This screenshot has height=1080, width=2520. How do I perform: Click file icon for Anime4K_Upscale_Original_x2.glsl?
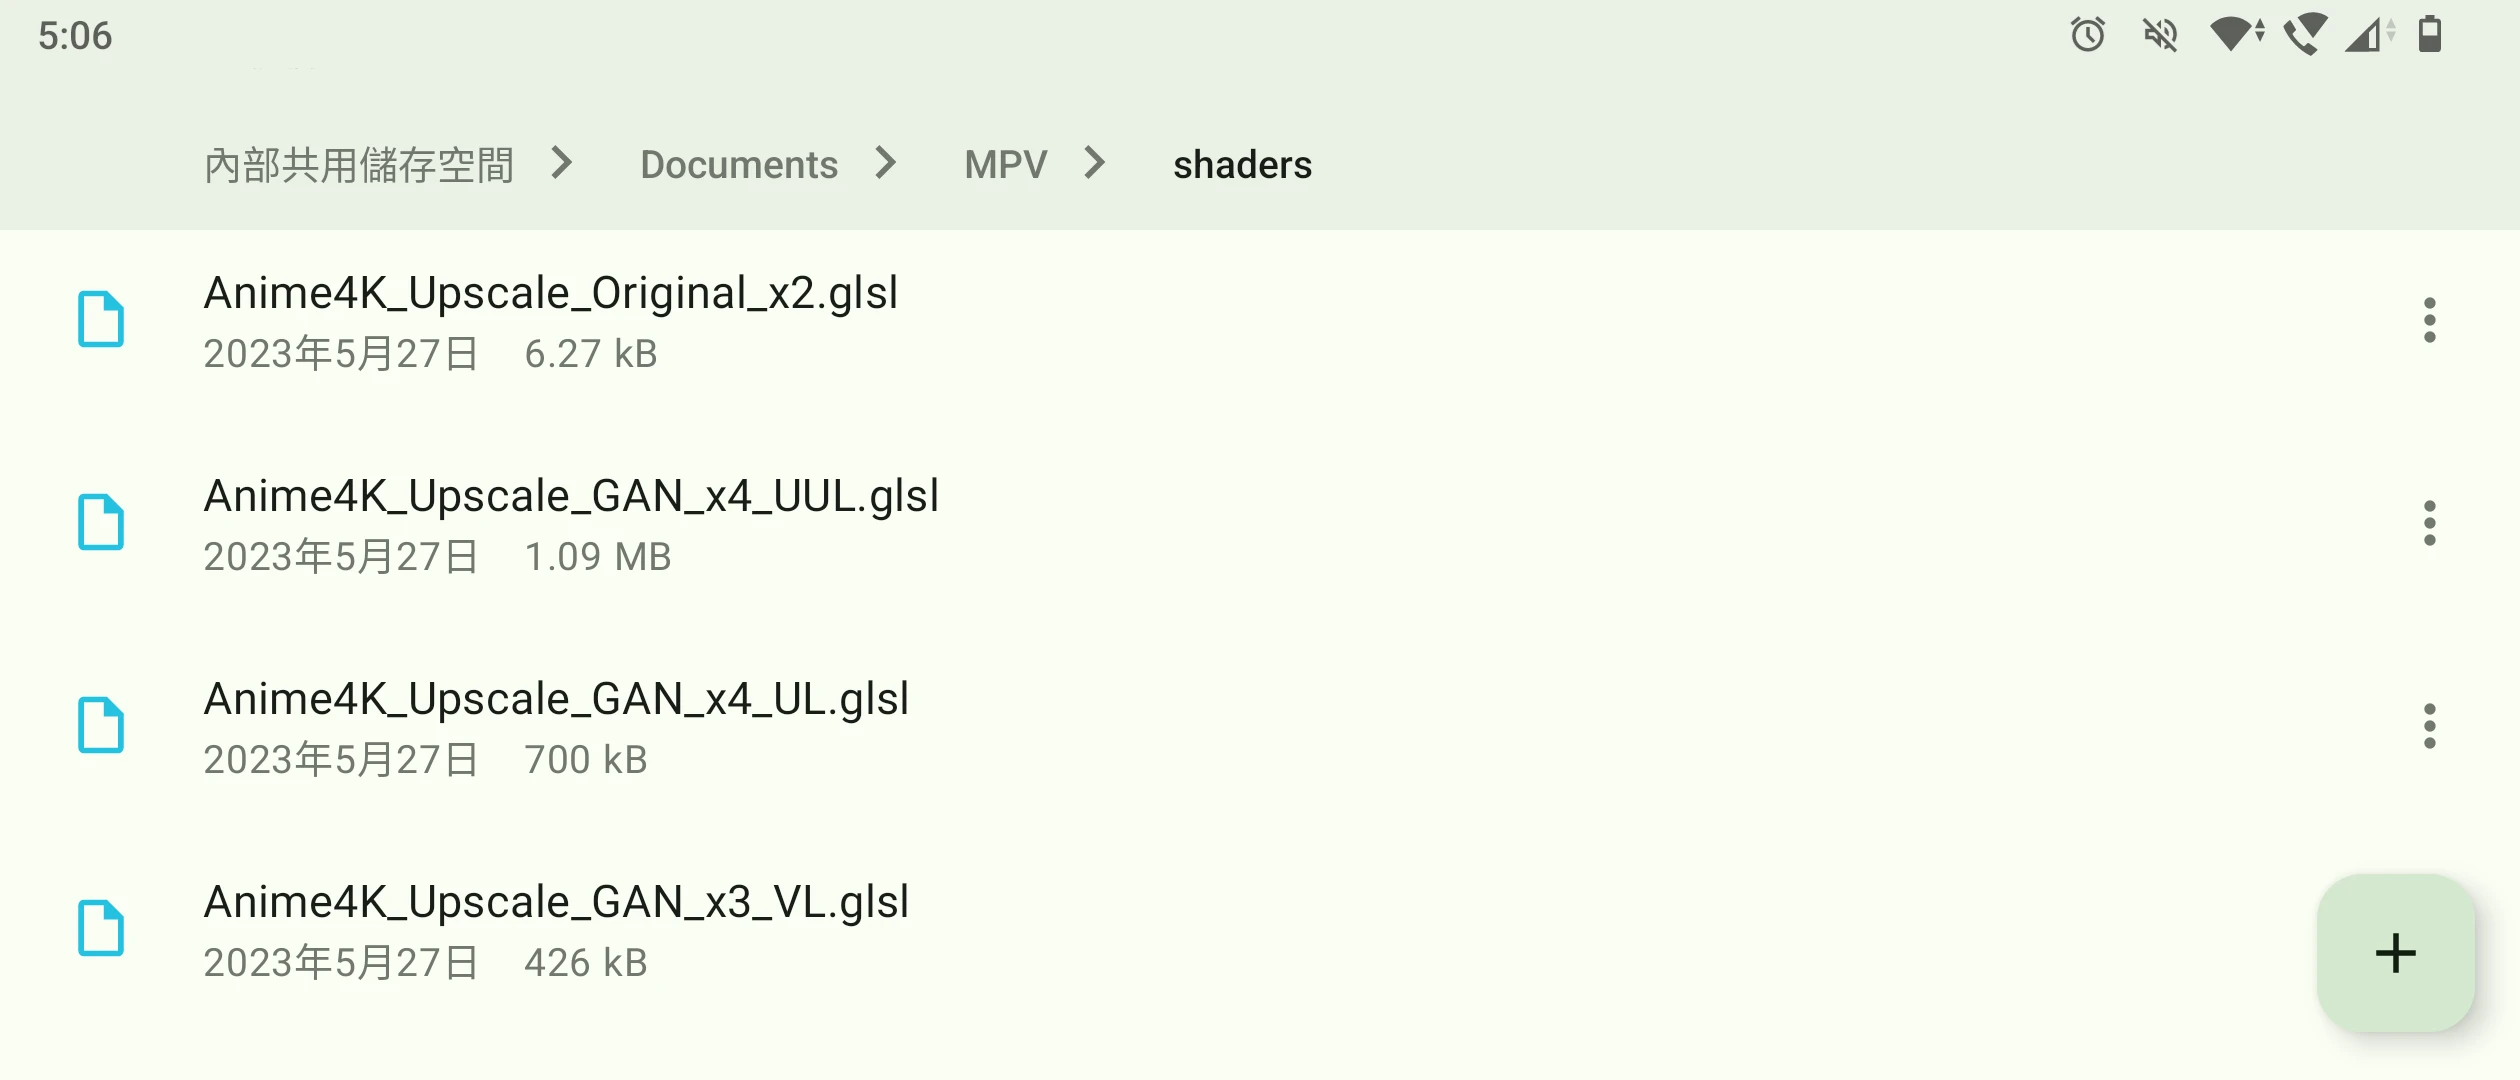click(101, 320)
